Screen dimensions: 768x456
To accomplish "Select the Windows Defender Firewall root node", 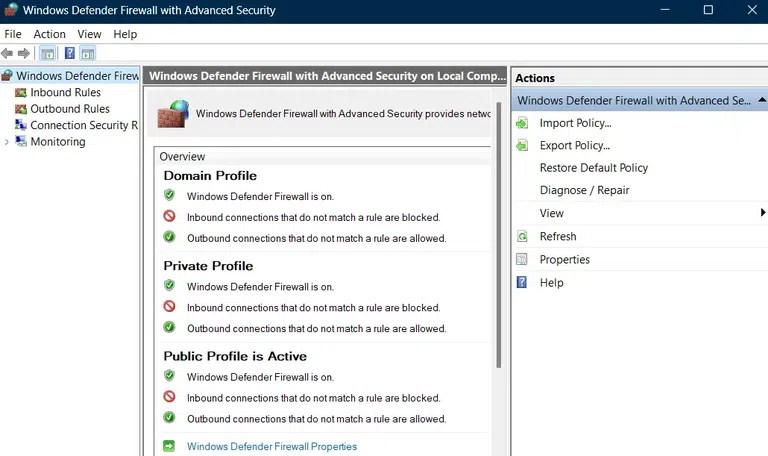I will pos(77,76).
